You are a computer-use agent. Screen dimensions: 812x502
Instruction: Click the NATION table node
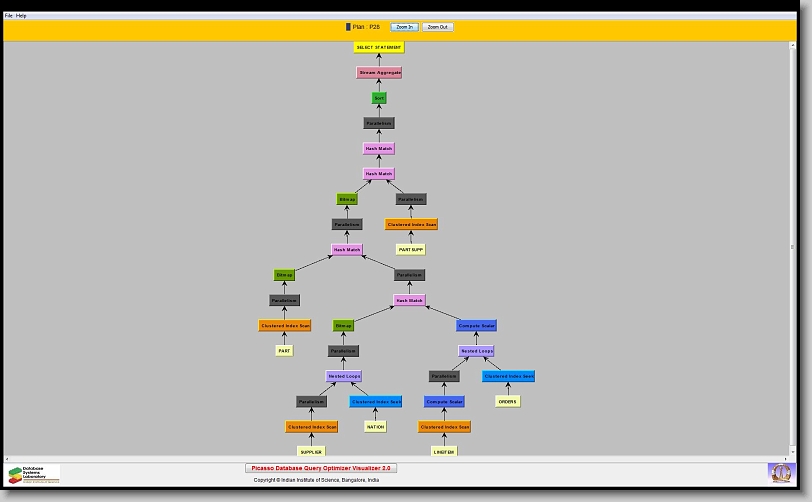pyautogui.click(x=375, y=427)
